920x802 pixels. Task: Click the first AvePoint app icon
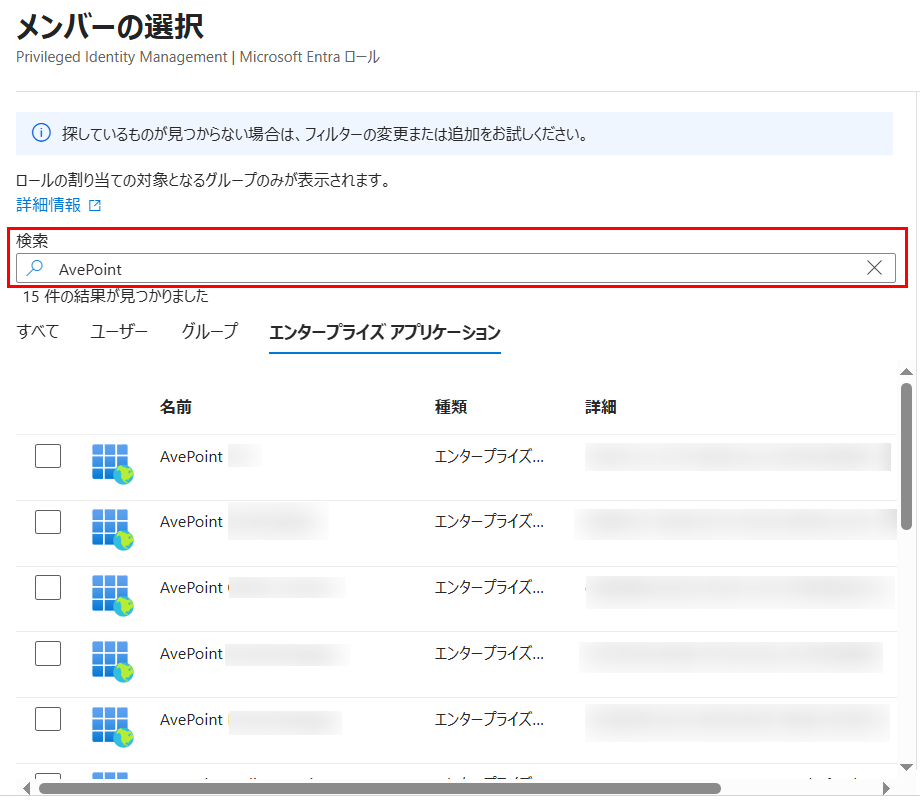(x=113, y=463)
